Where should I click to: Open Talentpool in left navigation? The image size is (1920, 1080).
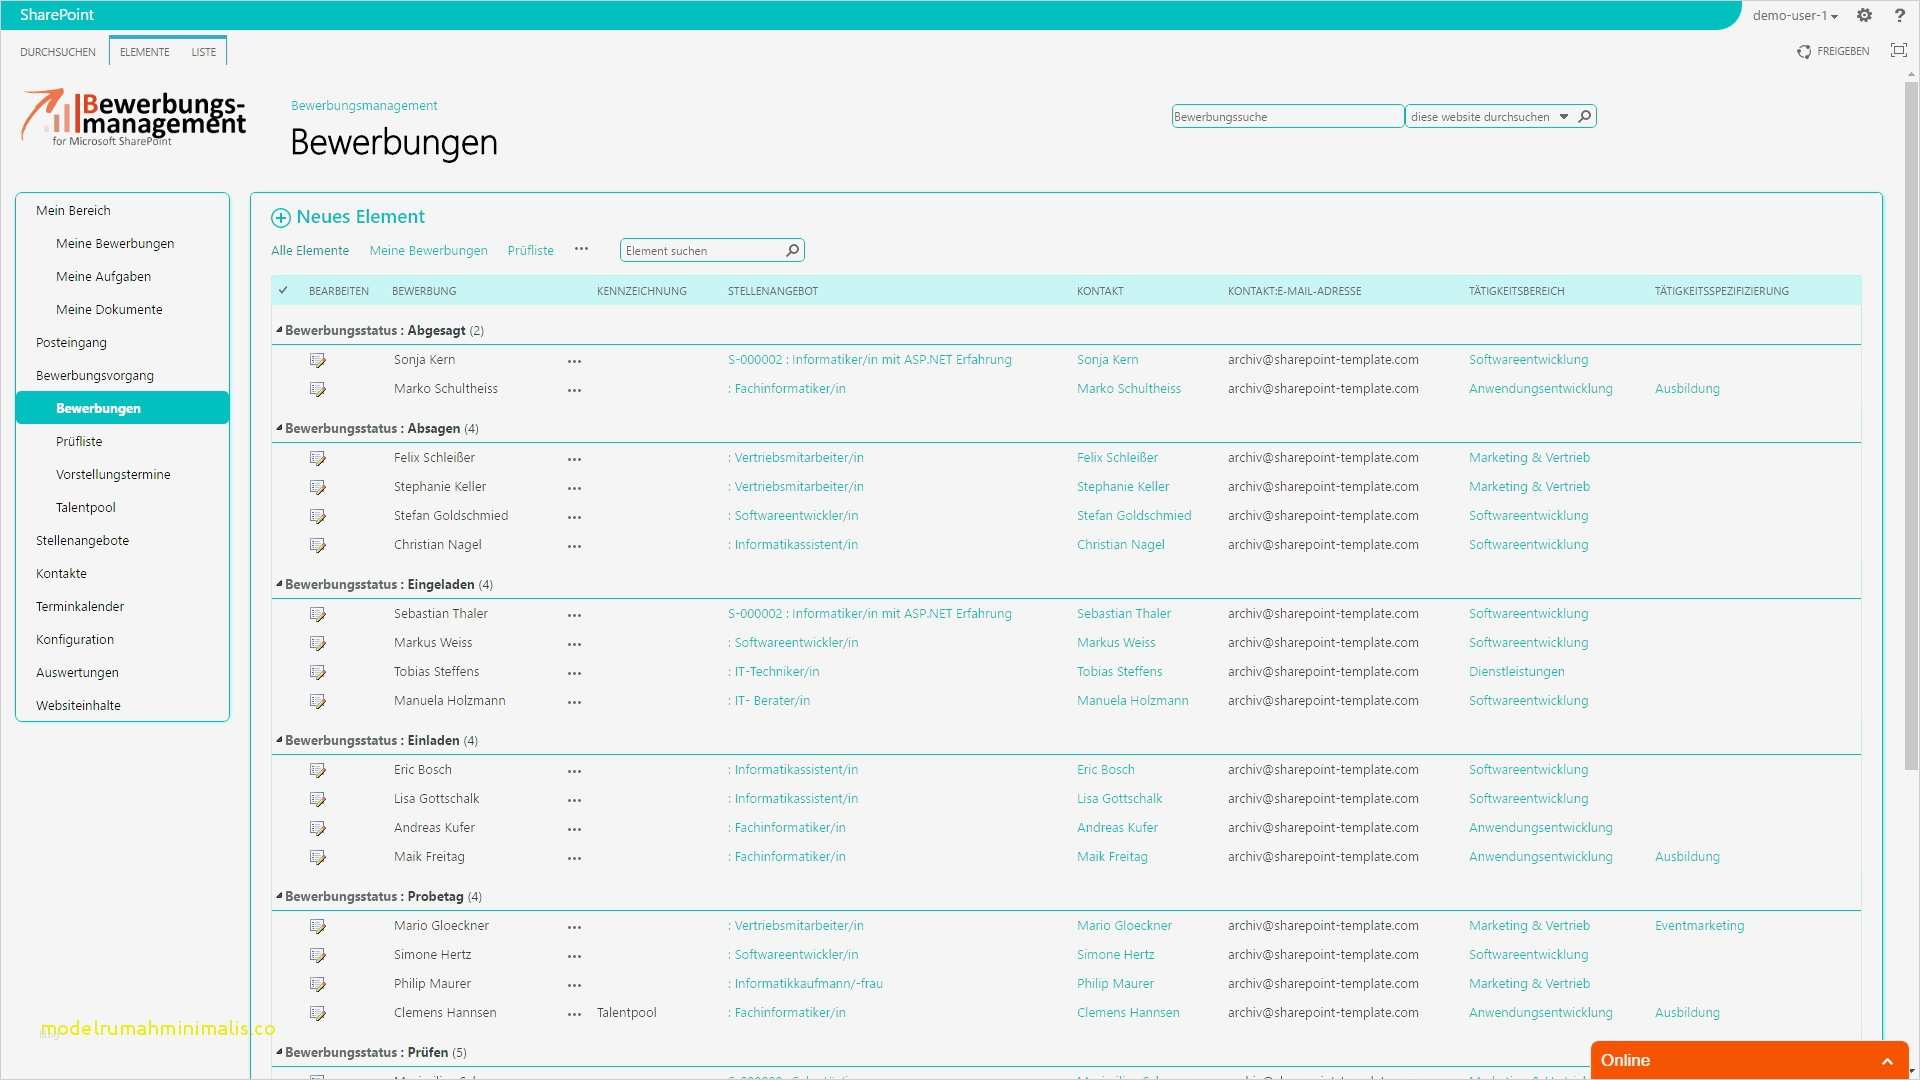pyautogui.click(x=86, y=507)
